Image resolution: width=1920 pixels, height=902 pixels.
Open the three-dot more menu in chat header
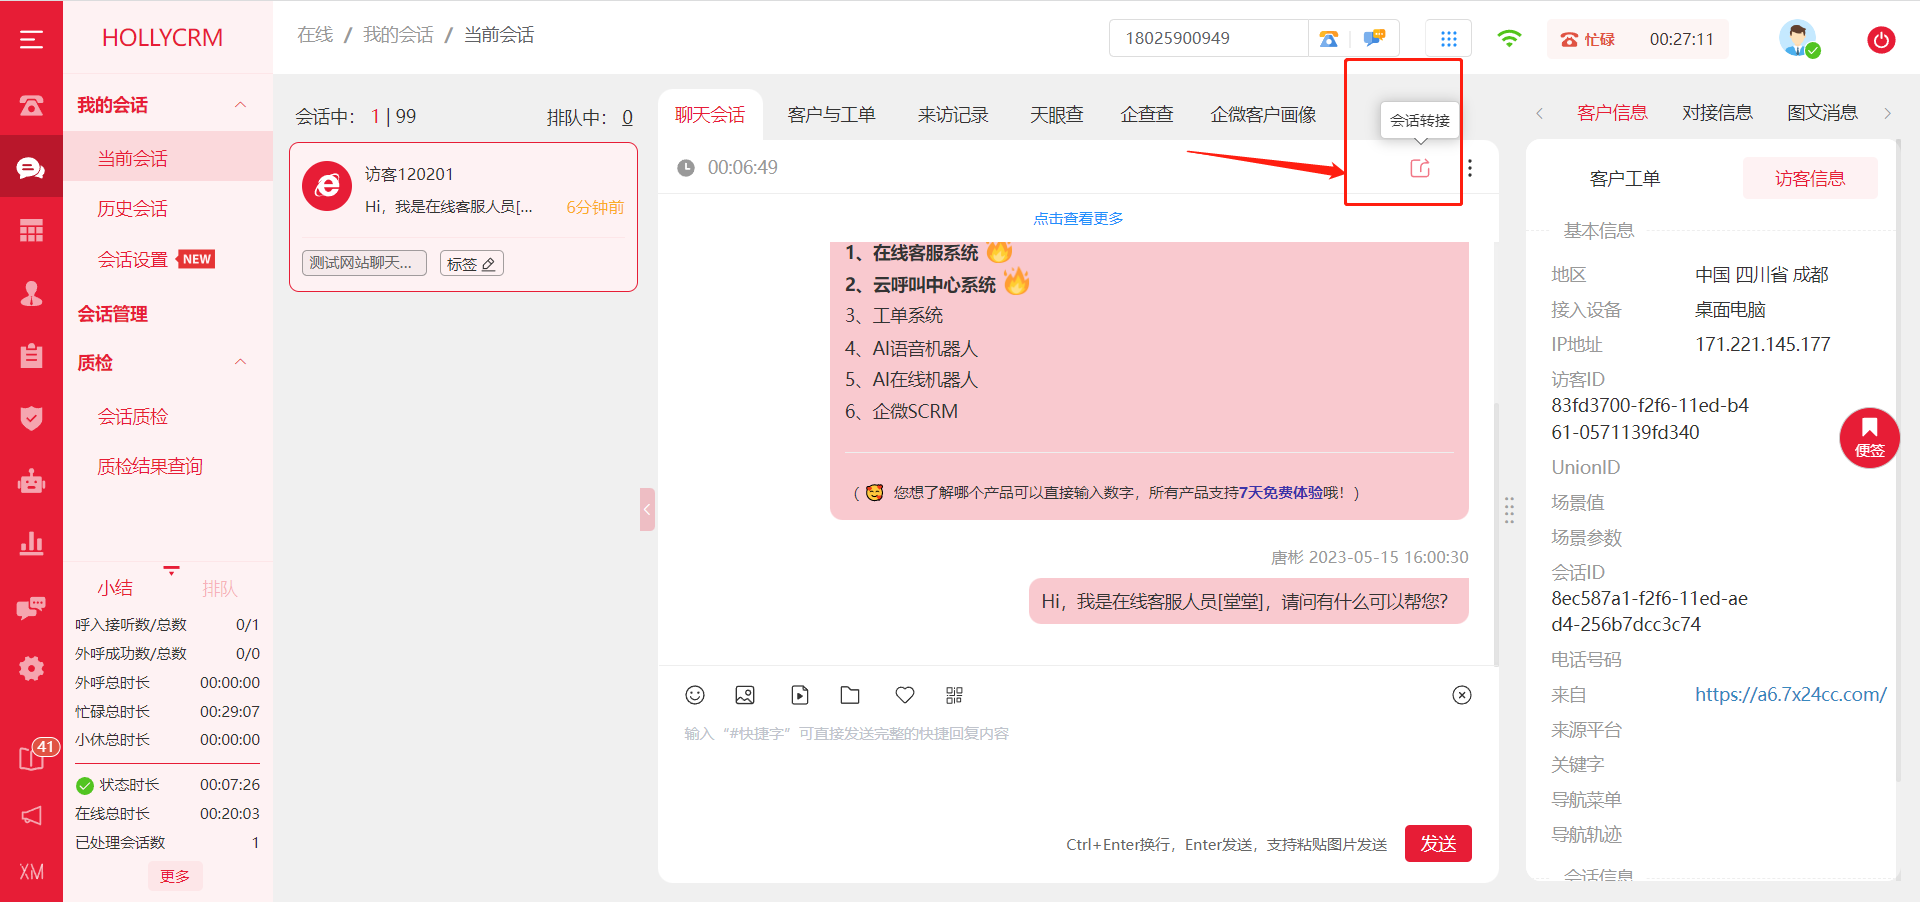(x=1469, y=168)
